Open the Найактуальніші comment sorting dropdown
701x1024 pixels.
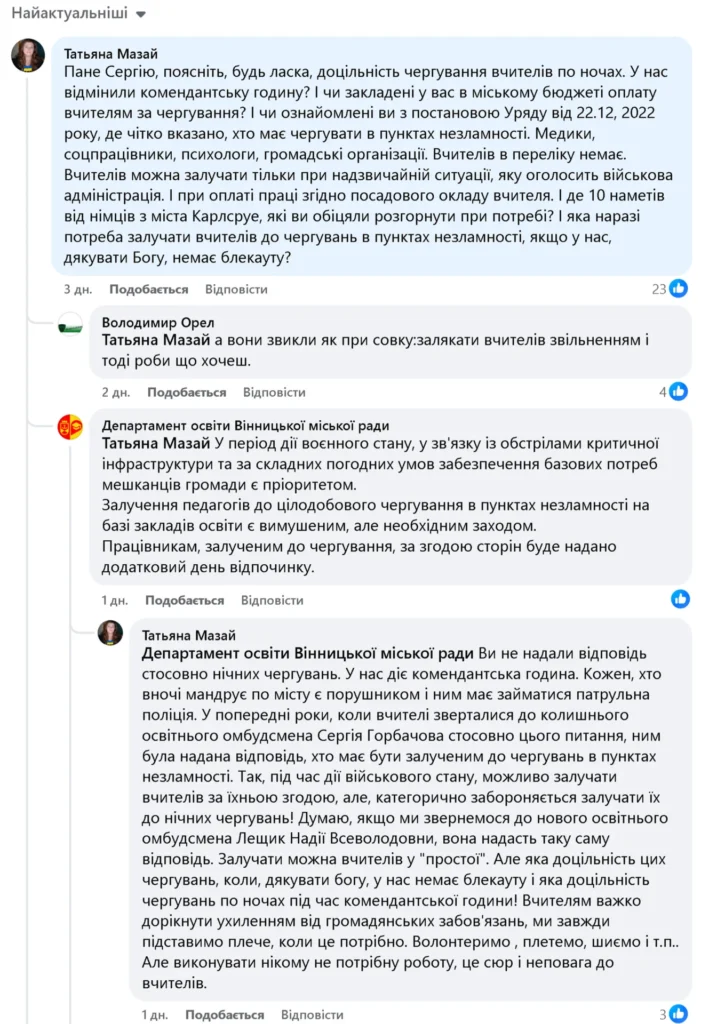pyautogui.click(x=78, y=15)
